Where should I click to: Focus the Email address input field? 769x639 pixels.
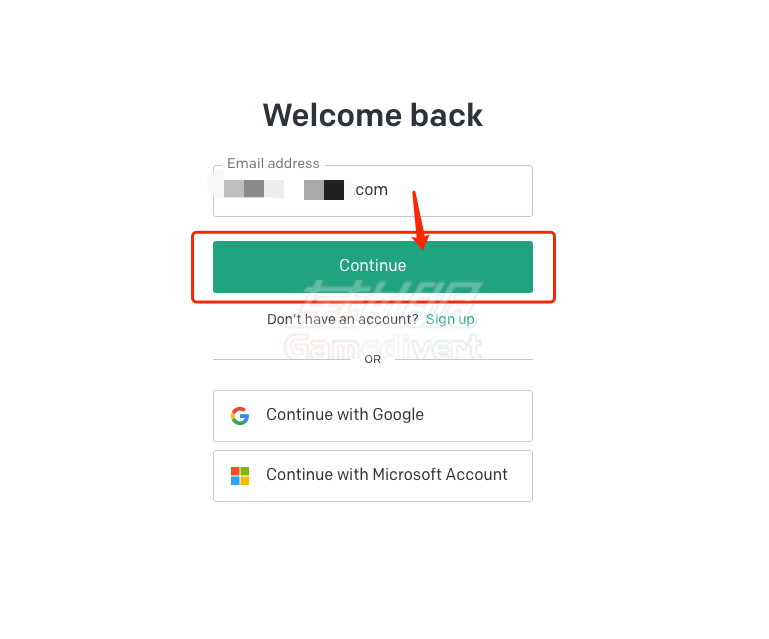pyautogui.click(x=373, y=191)
